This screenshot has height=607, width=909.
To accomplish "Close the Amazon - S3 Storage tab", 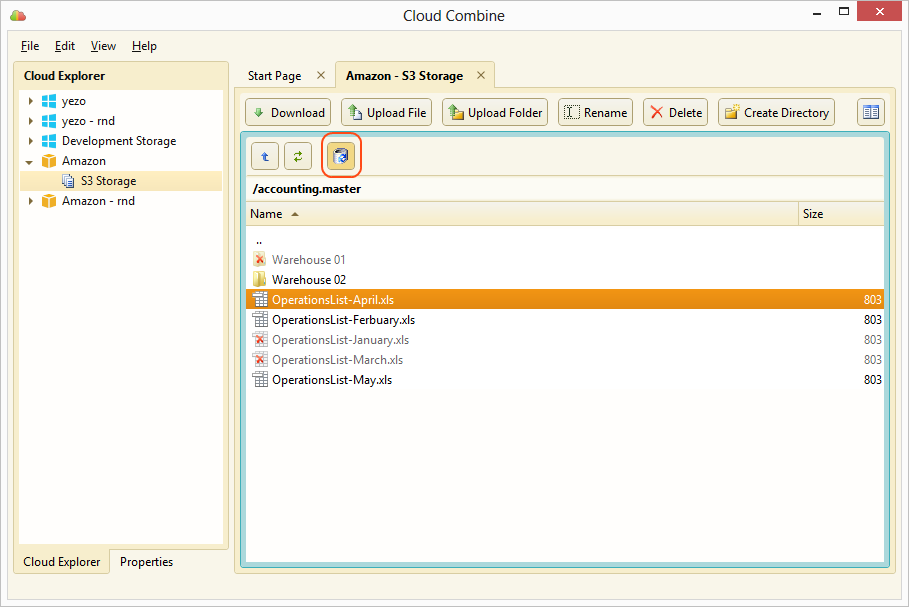I will coord(481,75).
